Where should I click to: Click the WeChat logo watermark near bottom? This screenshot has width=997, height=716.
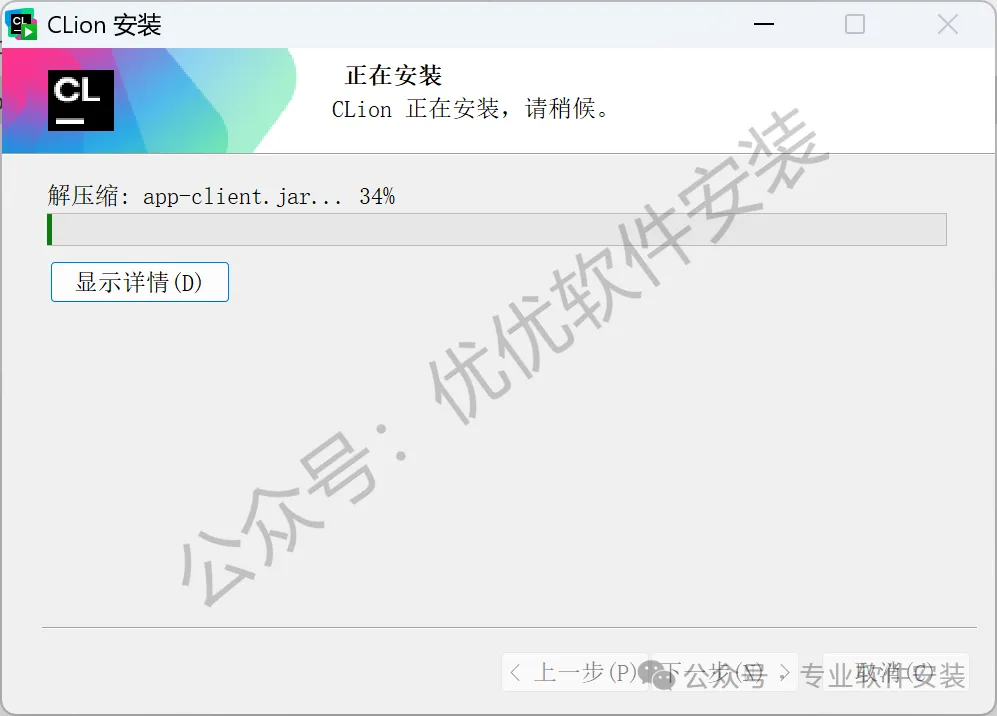point(658,675)
